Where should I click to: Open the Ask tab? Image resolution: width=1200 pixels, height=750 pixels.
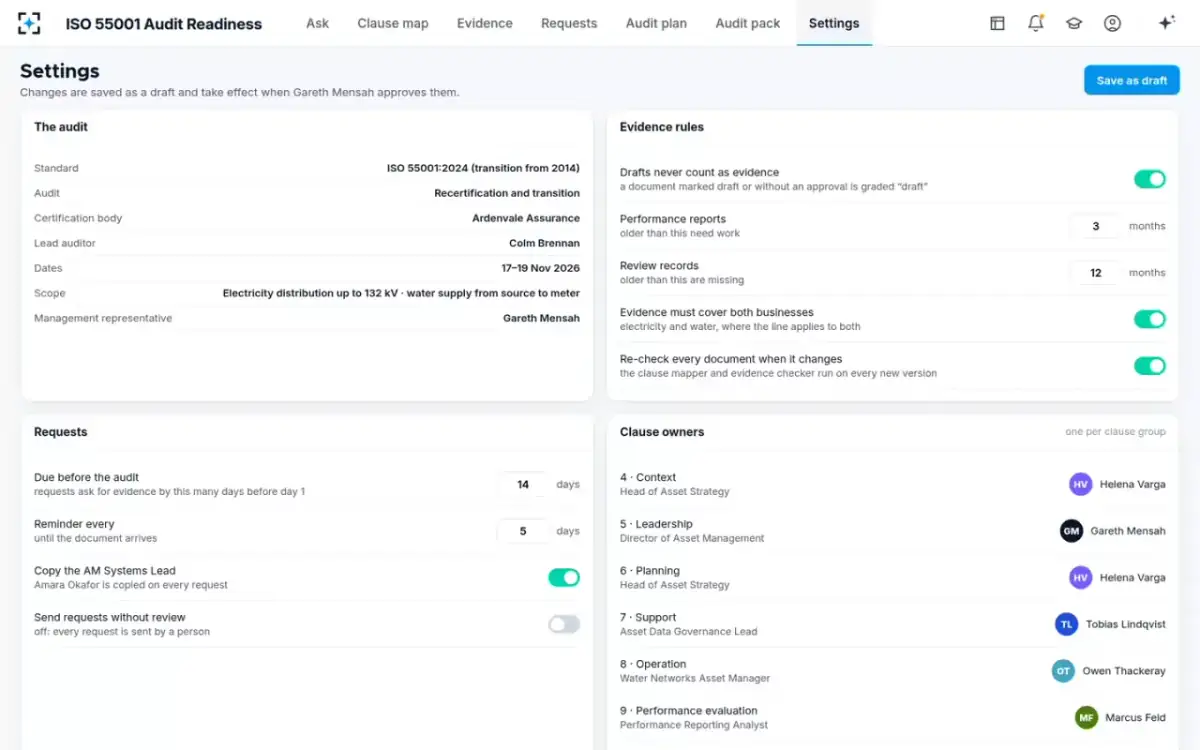click(x=317, y=23)
